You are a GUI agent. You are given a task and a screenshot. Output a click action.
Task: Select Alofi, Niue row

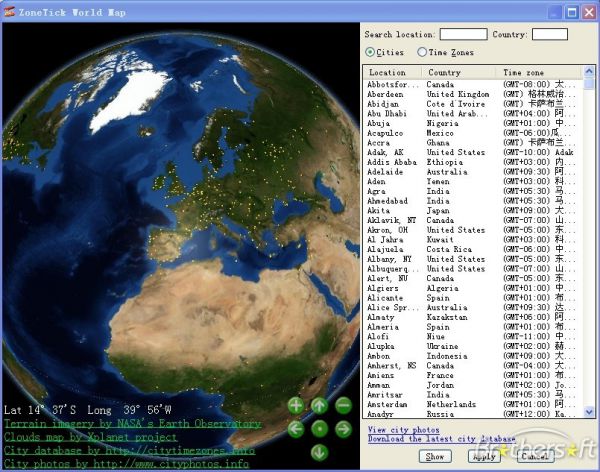point(473,336)
